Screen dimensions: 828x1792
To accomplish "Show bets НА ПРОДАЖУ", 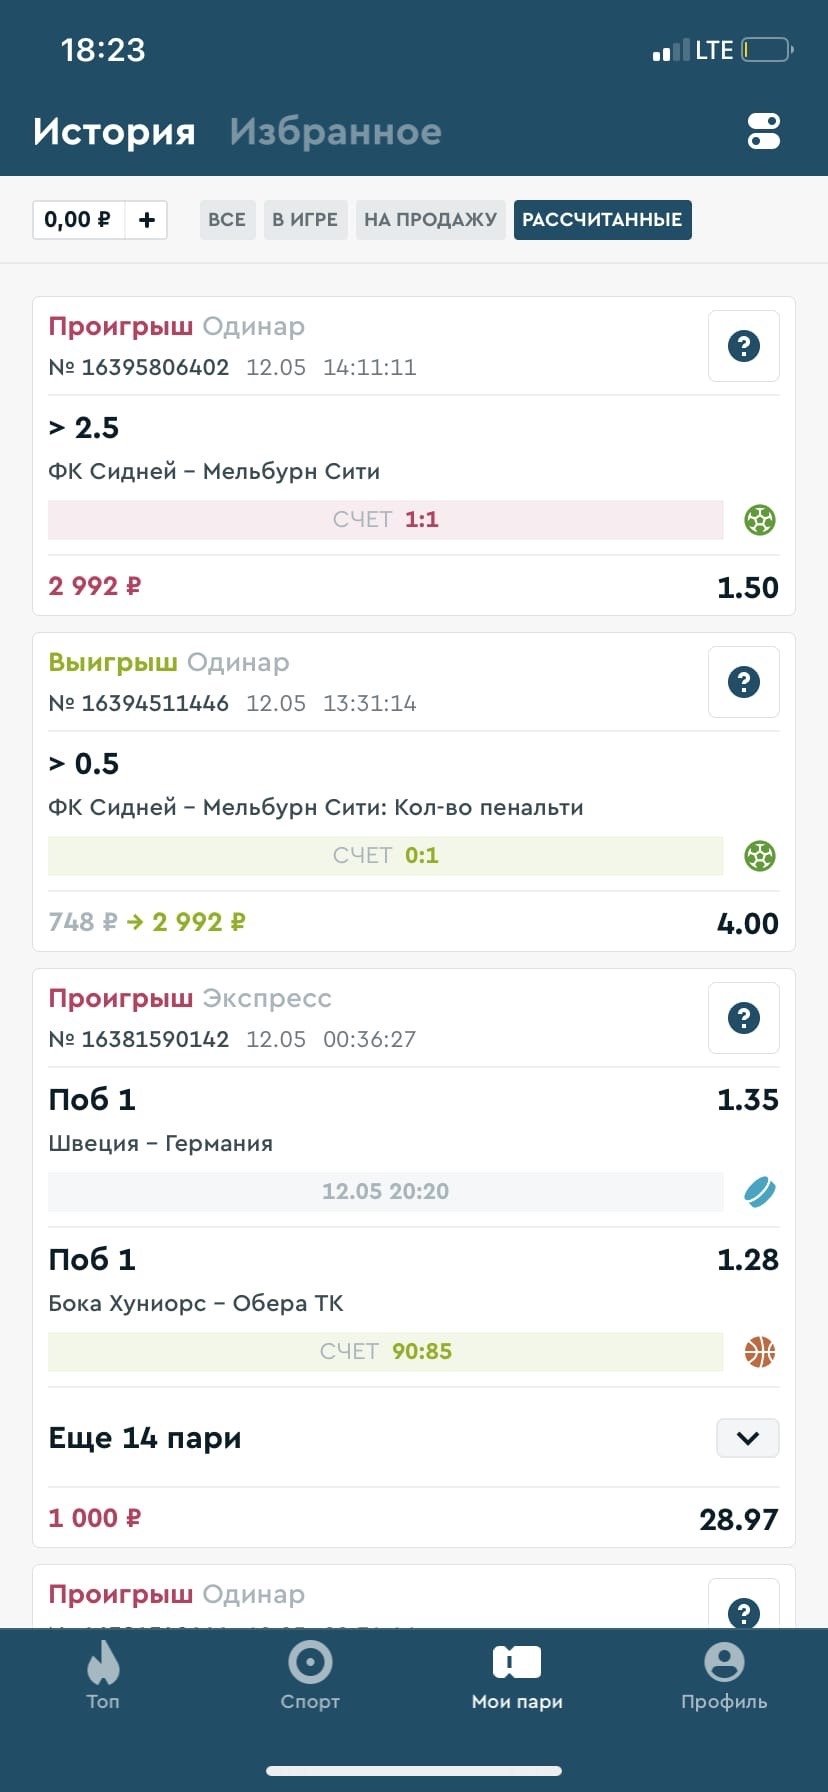I will pos(430,220).
